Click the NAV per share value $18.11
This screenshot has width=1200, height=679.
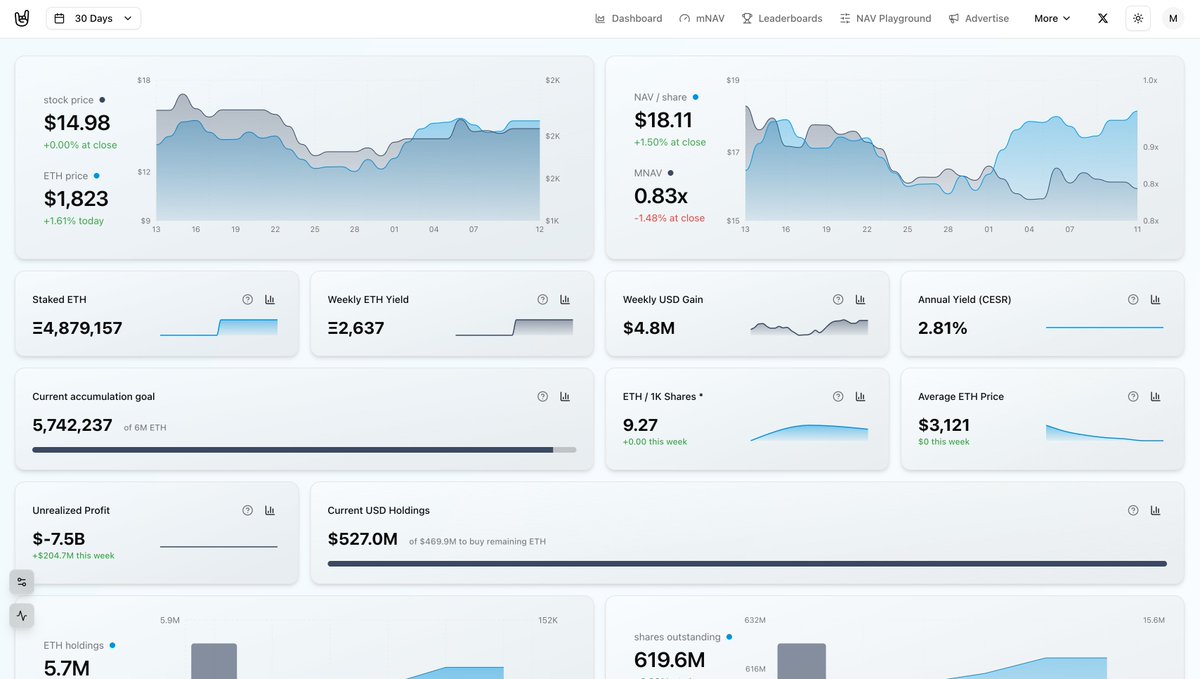pos(663,120)
